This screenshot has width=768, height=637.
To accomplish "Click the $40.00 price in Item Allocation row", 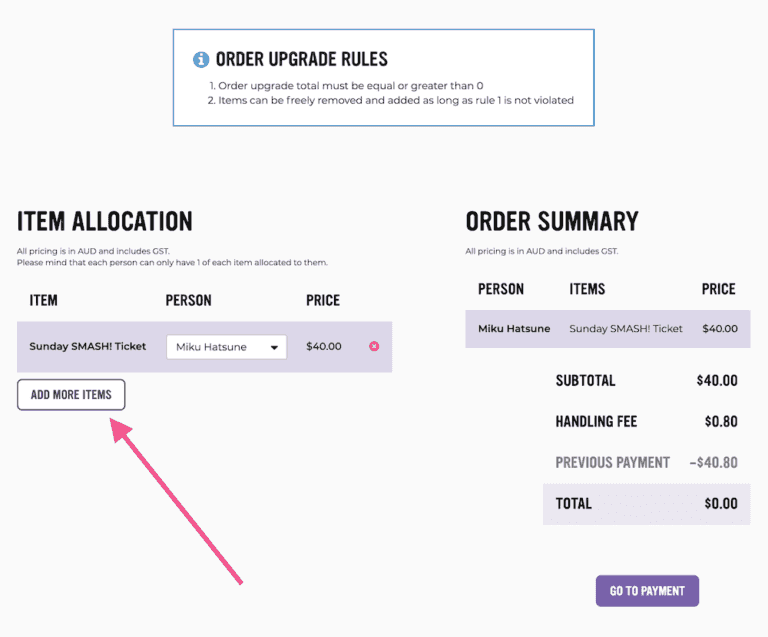I will tap(324, 347).
